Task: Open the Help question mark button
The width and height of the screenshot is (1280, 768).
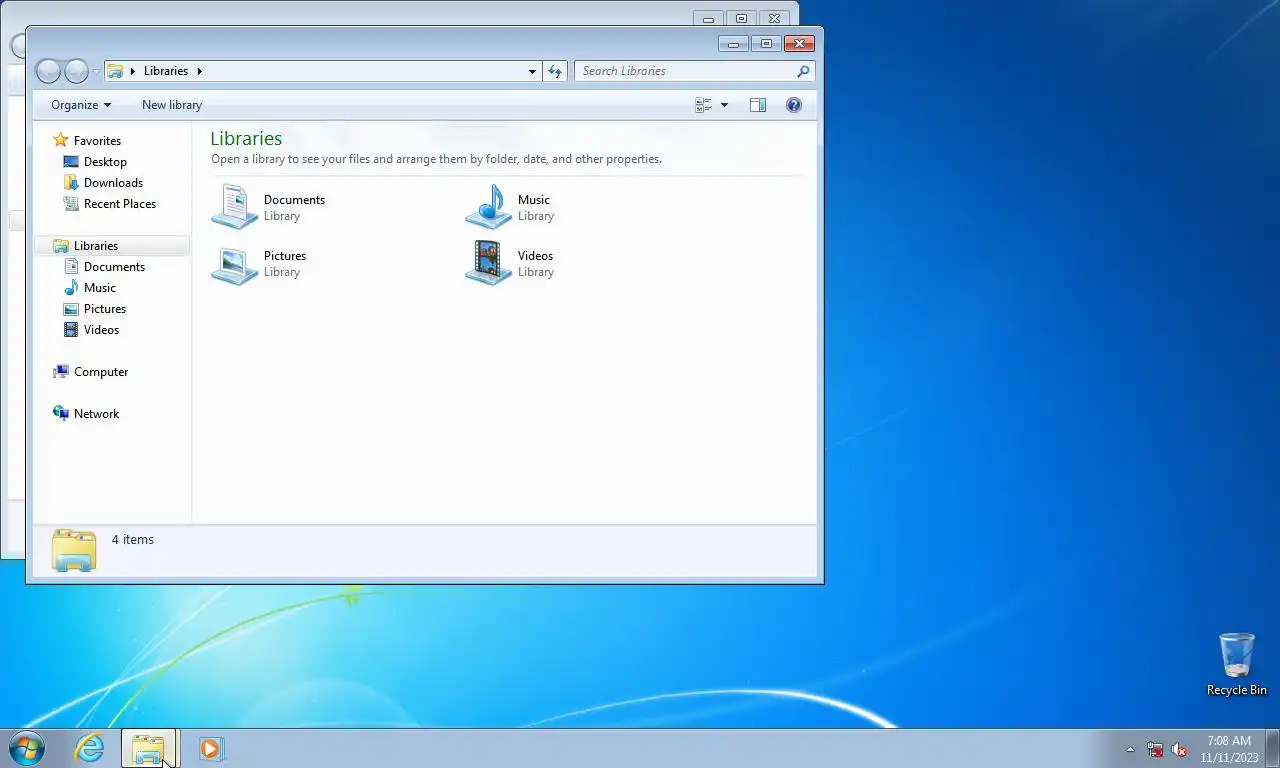Action: click(794, 105)
